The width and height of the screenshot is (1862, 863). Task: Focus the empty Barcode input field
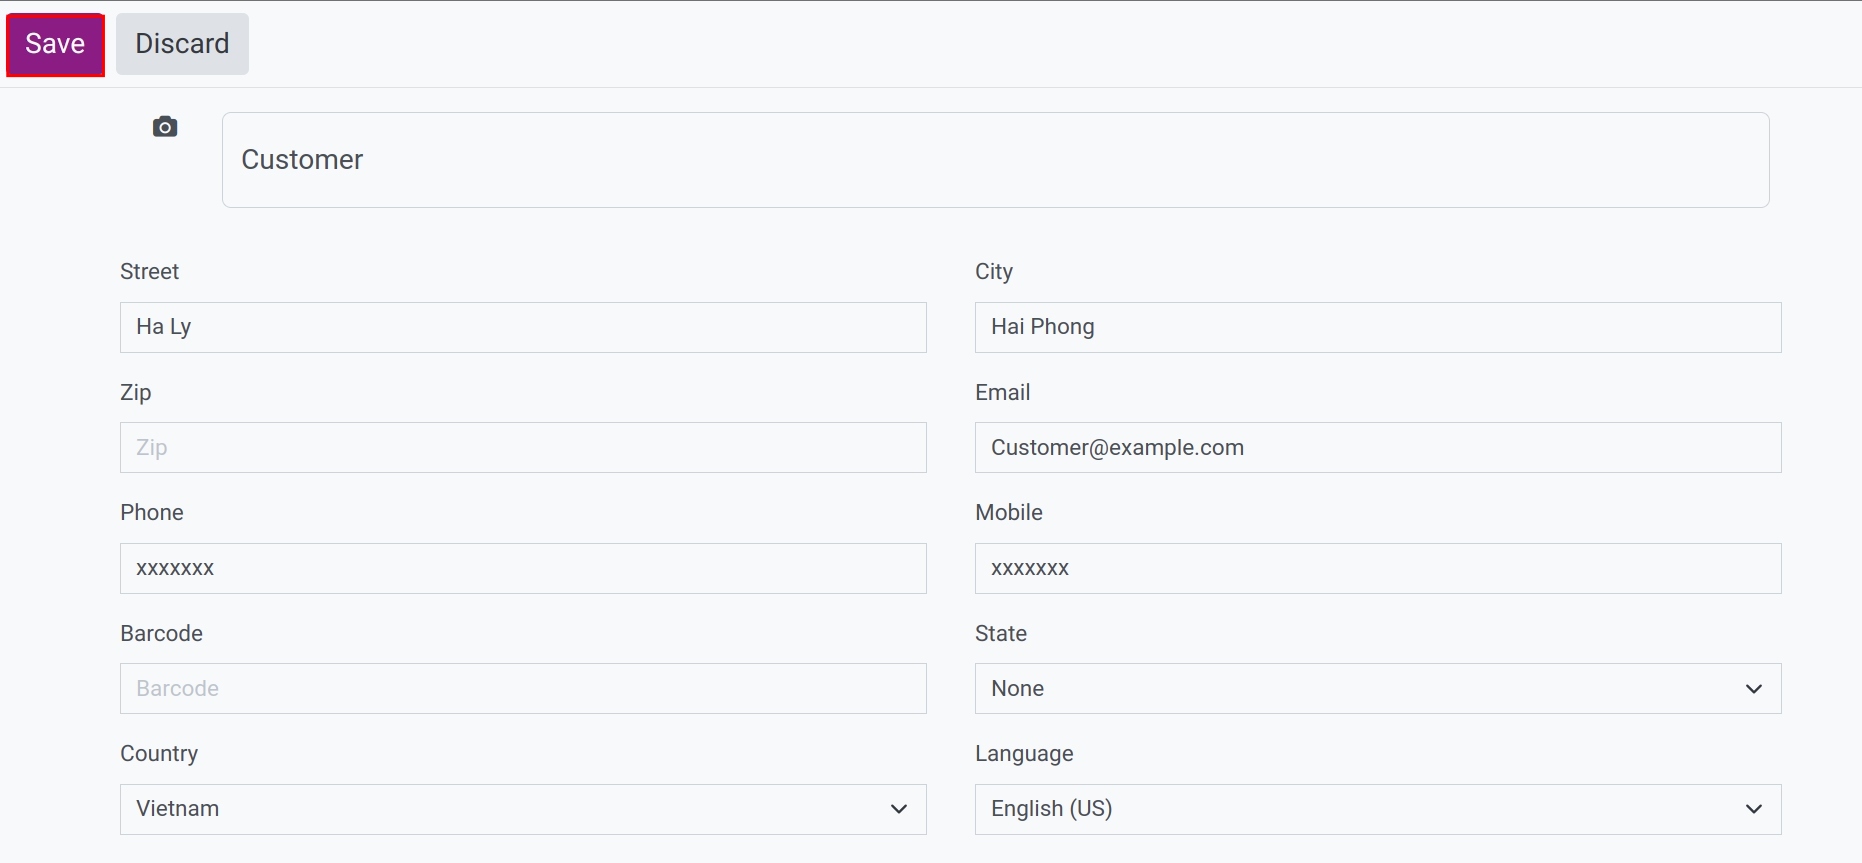[x=523, y=689]
